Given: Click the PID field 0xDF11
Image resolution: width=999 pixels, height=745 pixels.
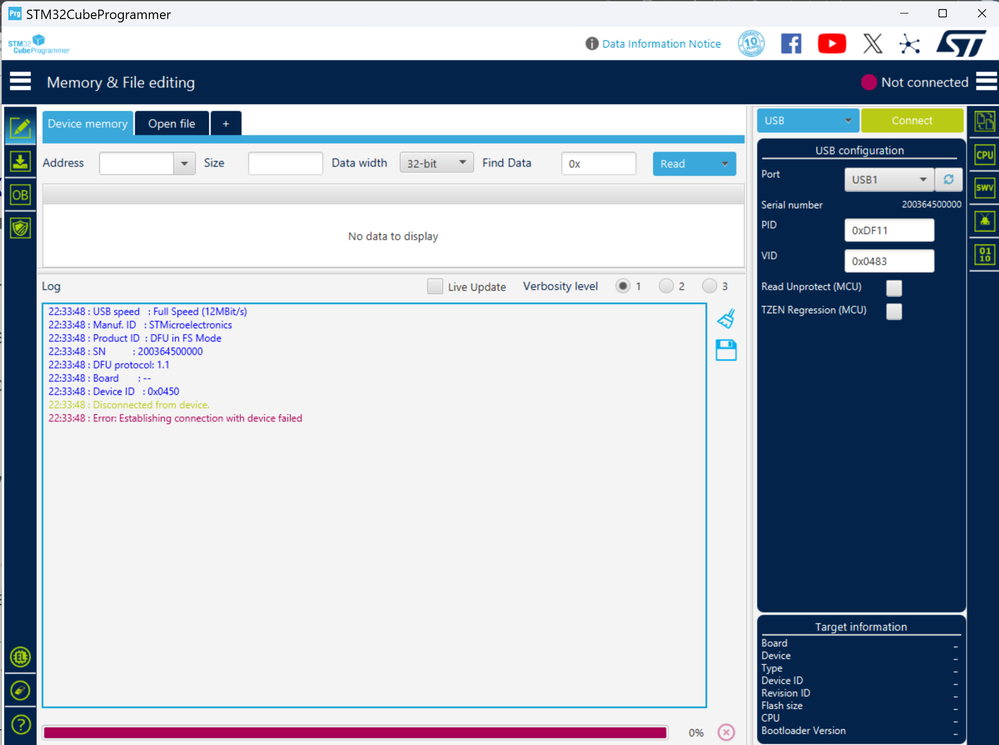Looking at the screenshot, I should 889,230.
